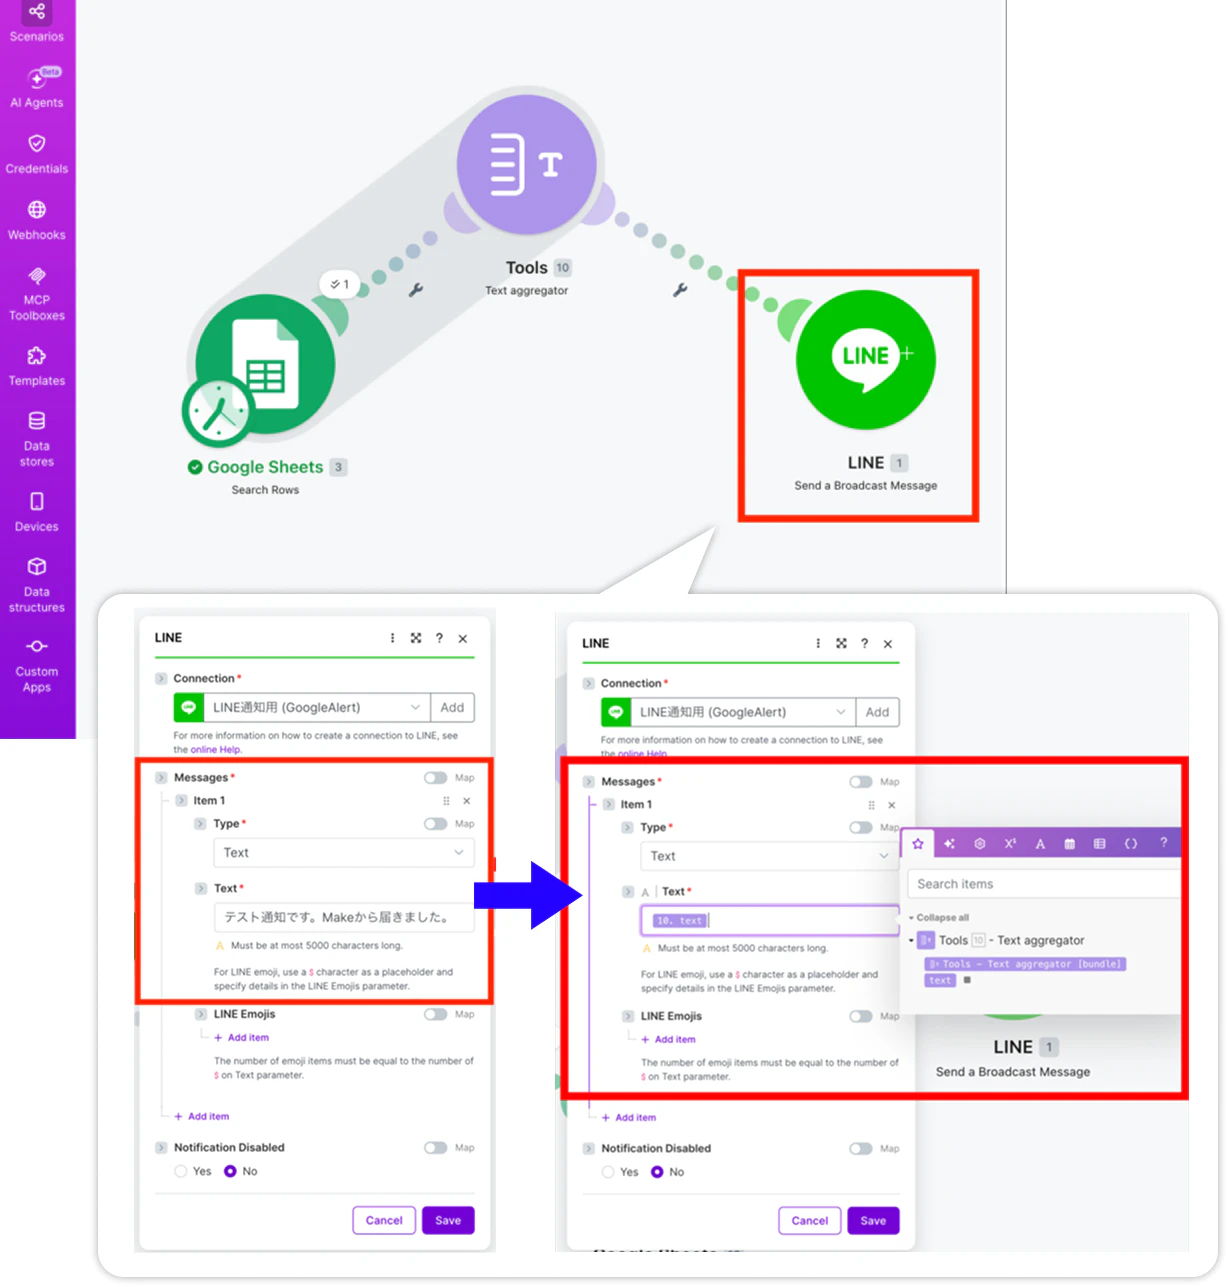Select the Google Sheets Search Rows module
This screenshot has width=1228, height=1287.
pyautogui.click(x=265, y=364)
